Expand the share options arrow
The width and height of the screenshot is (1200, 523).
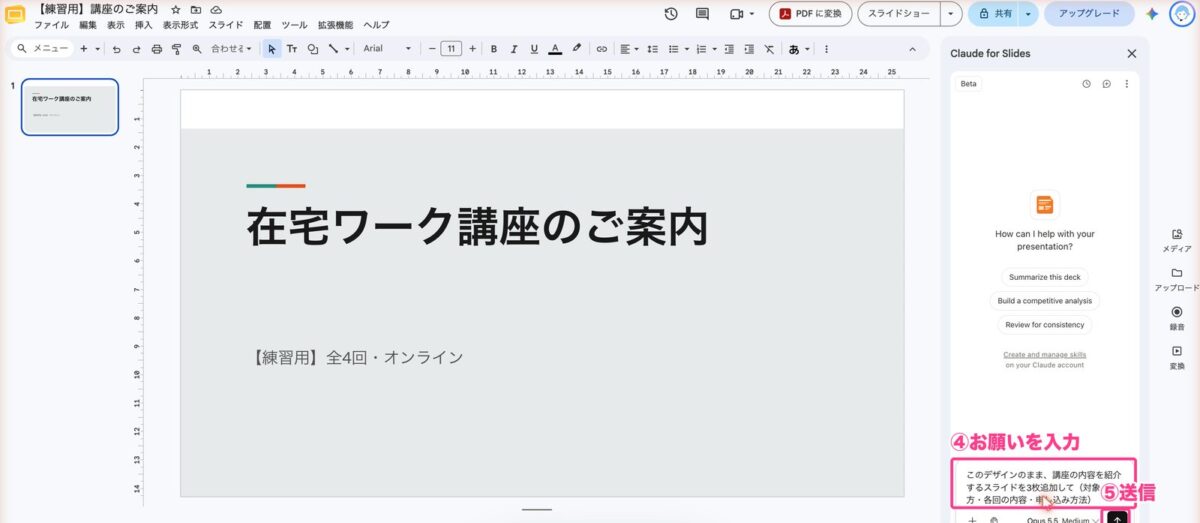pyautogui.click(x=1027, y=14)
